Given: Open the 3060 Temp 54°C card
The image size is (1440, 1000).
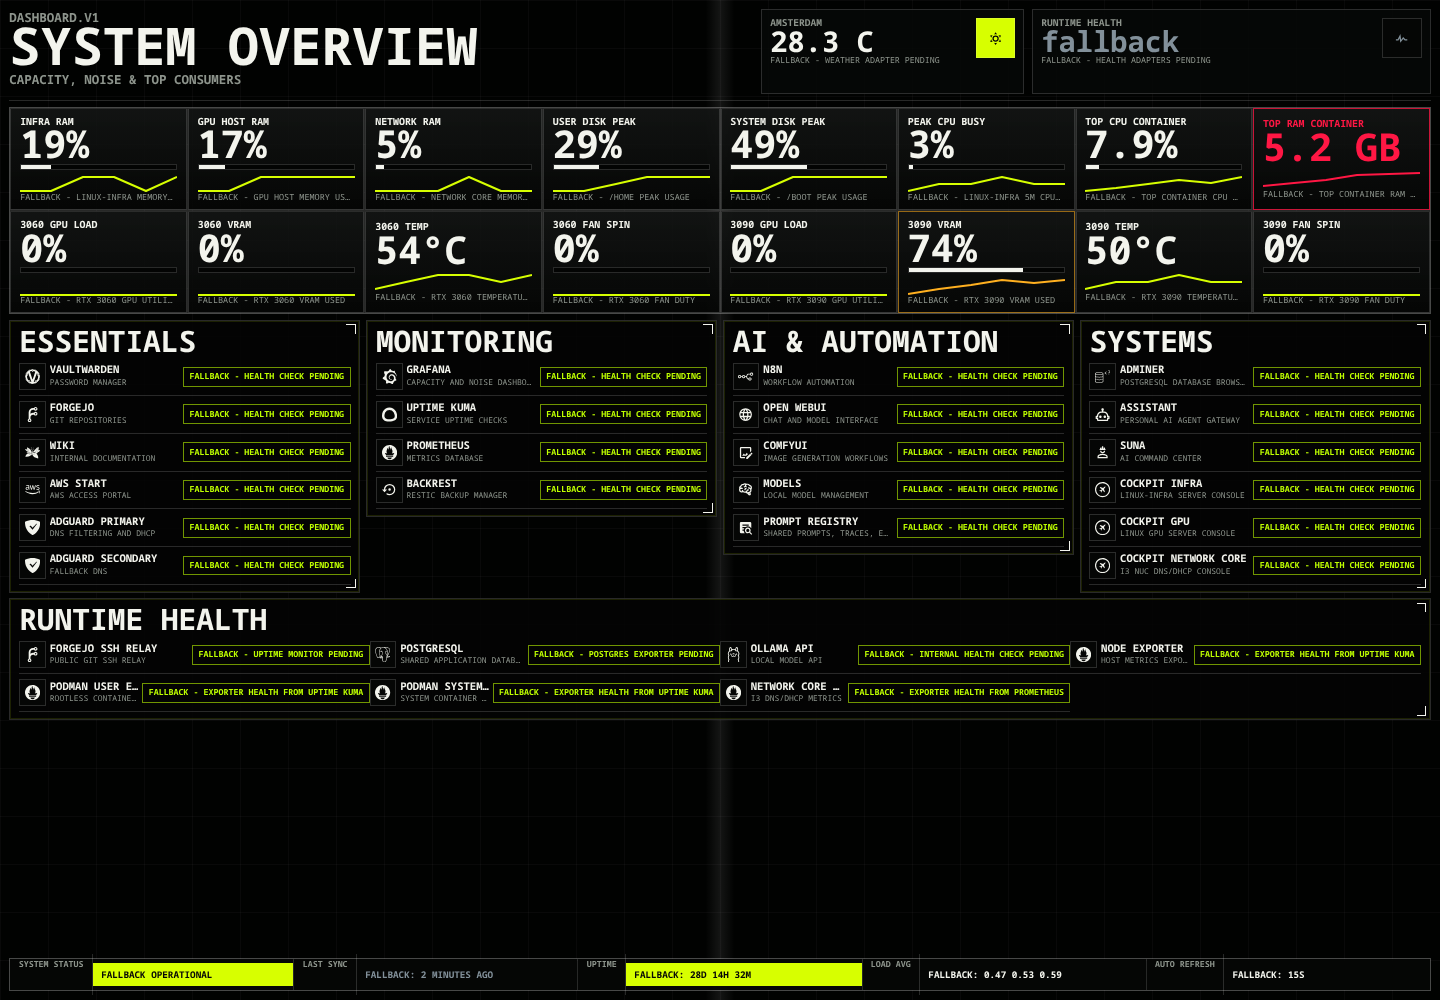Looking at the screenshot, I should [x=454, y=262].
